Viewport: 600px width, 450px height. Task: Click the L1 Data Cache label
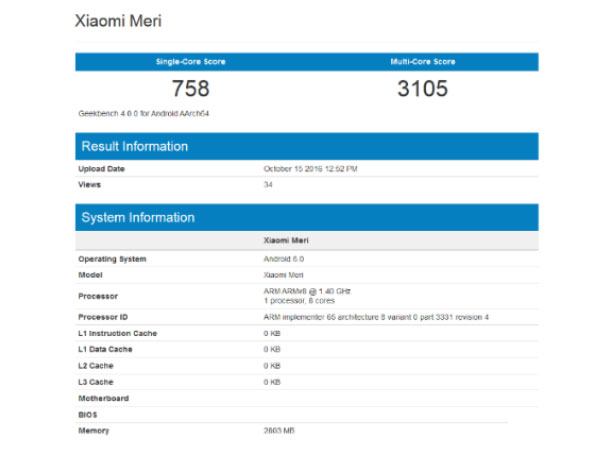point(105,349)
